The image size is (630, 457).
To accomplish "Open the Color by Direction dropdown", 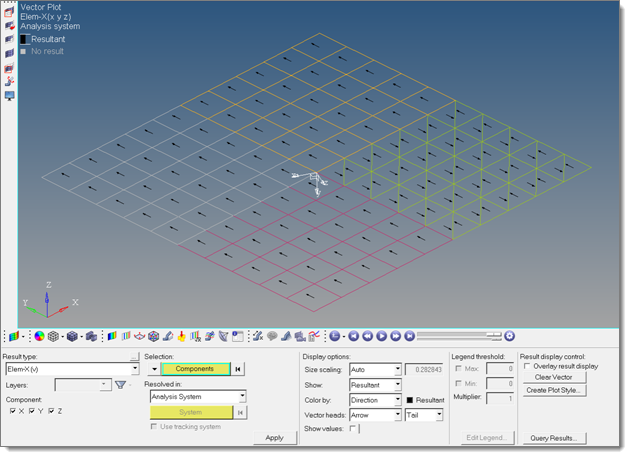I will pos(397,399).
